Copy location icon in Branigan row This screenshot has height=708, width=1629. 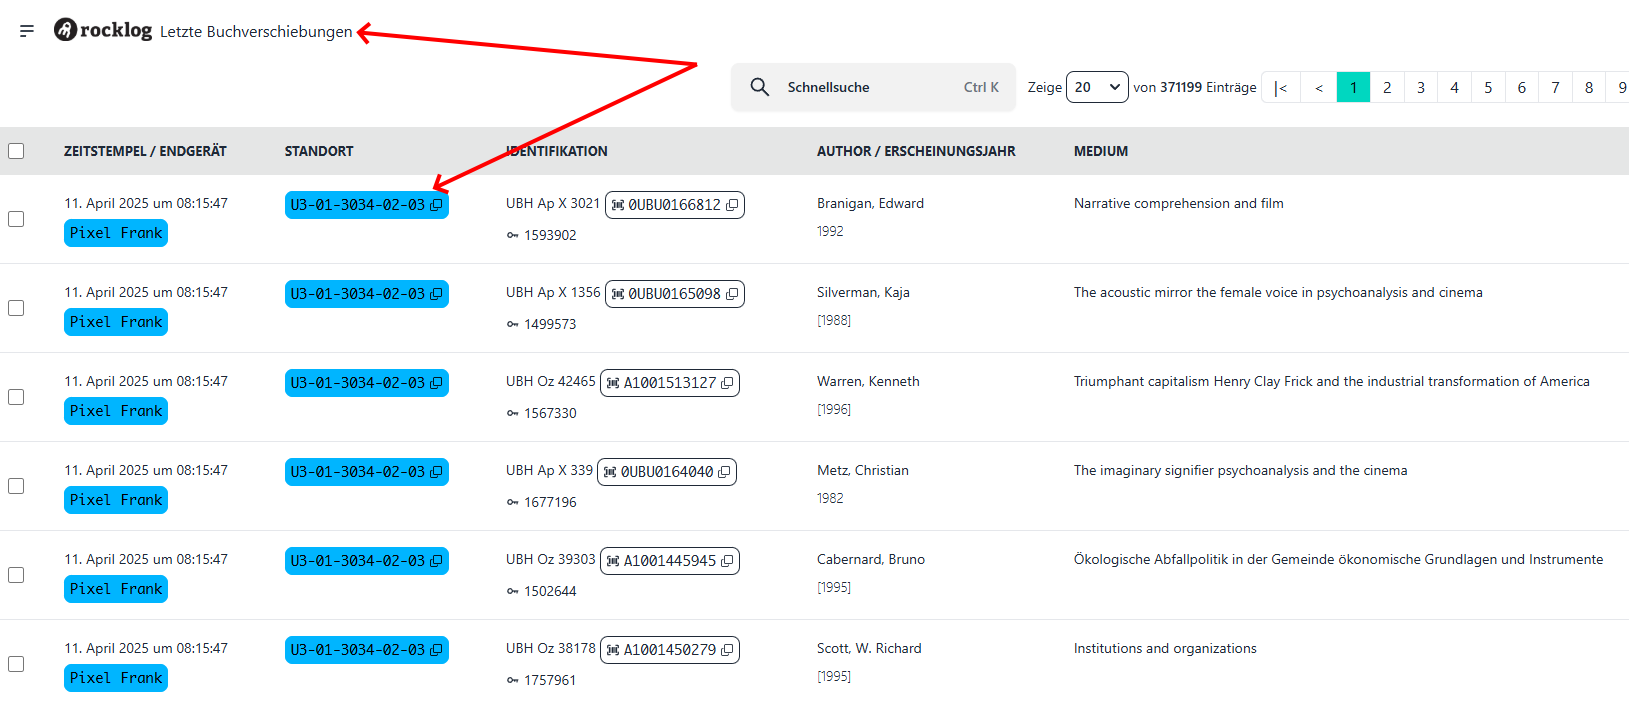click(x=436, y=205)
